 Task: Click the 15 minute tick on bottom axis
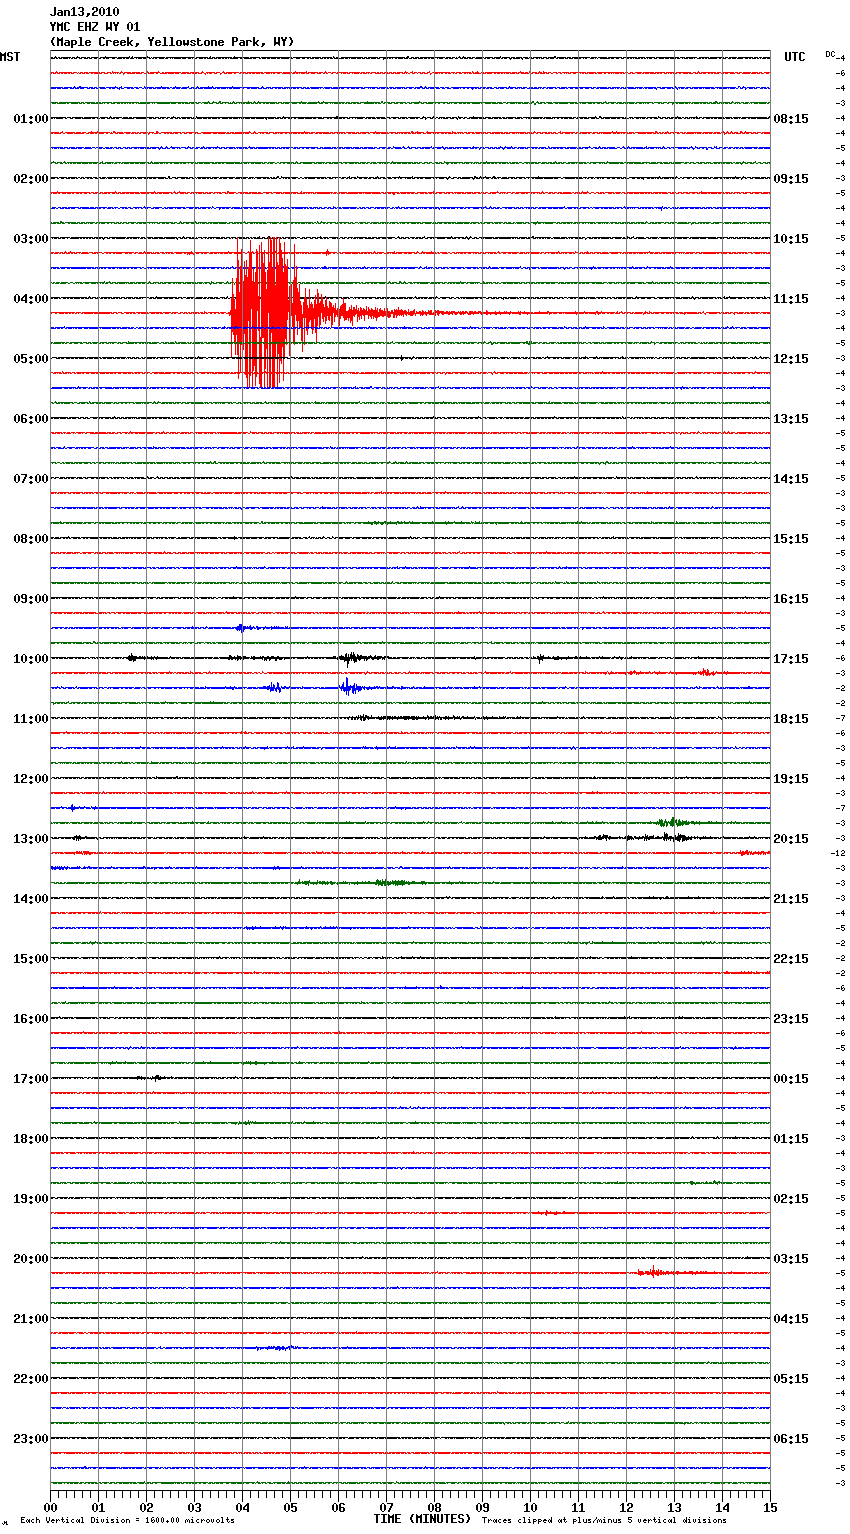click(770, 1507)
